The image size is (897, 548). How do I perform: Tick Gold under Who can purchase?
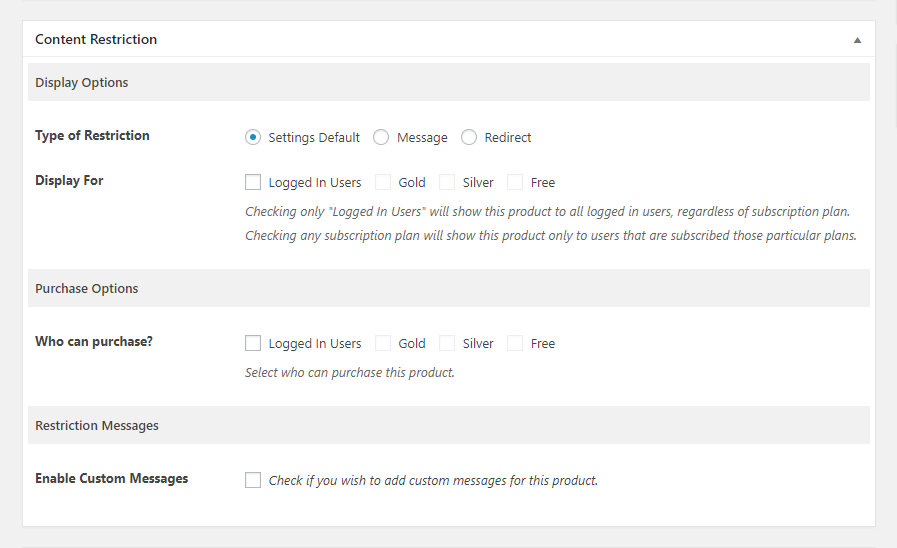pyautogui.click(x=383, y=343)
